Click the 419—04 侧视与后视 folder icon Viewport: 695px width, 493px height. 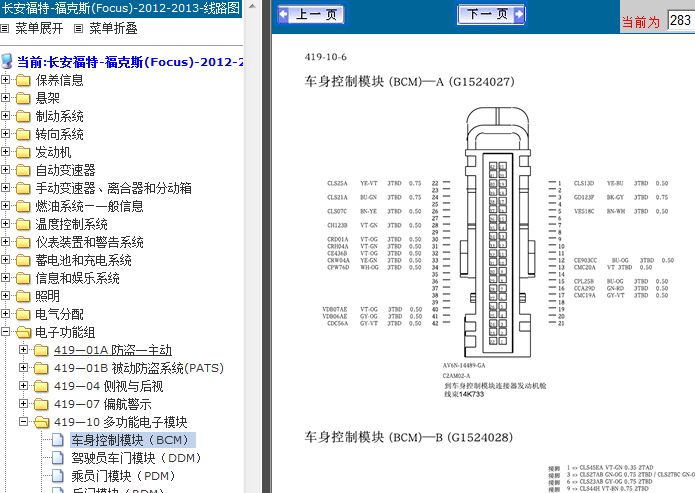[x=41, y=387]
